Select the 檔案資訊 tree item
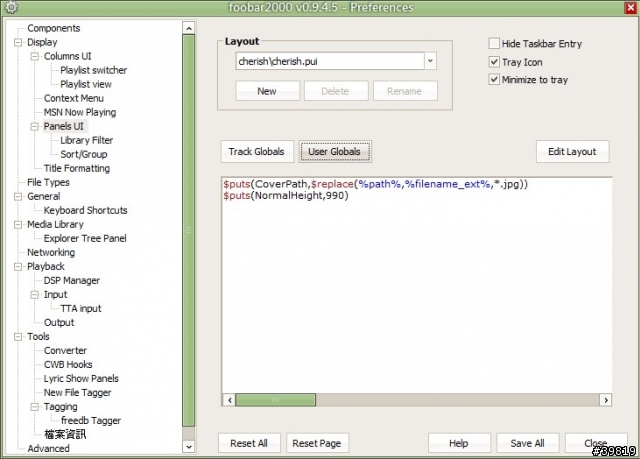This screenshot has height=459, width=640. point(65,434)
